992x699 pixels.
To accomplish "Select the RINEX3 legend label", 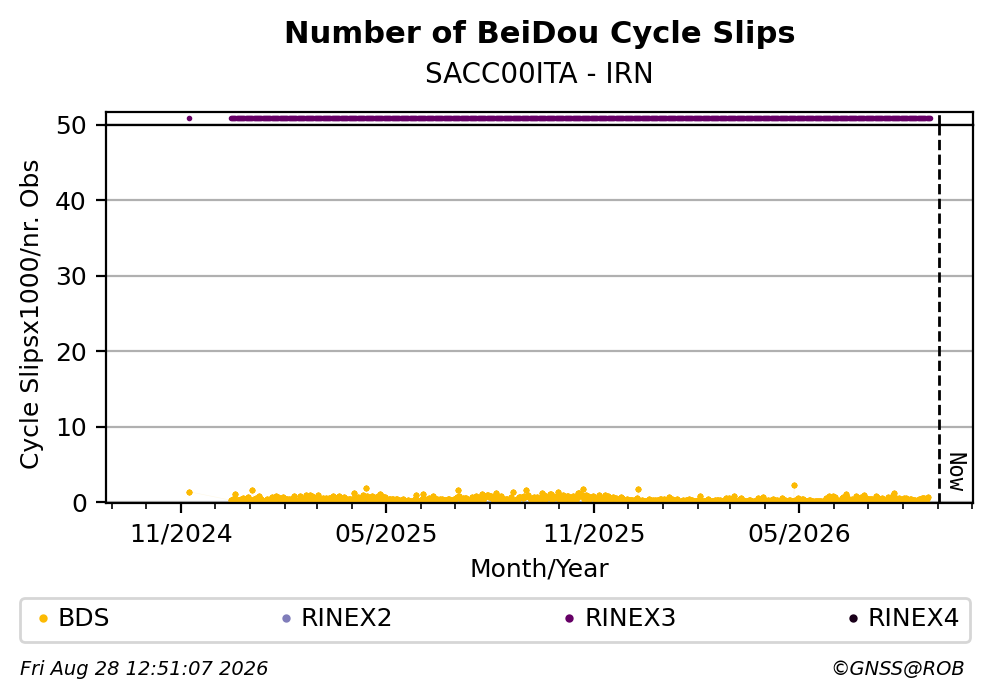I will tap(630, 618).
